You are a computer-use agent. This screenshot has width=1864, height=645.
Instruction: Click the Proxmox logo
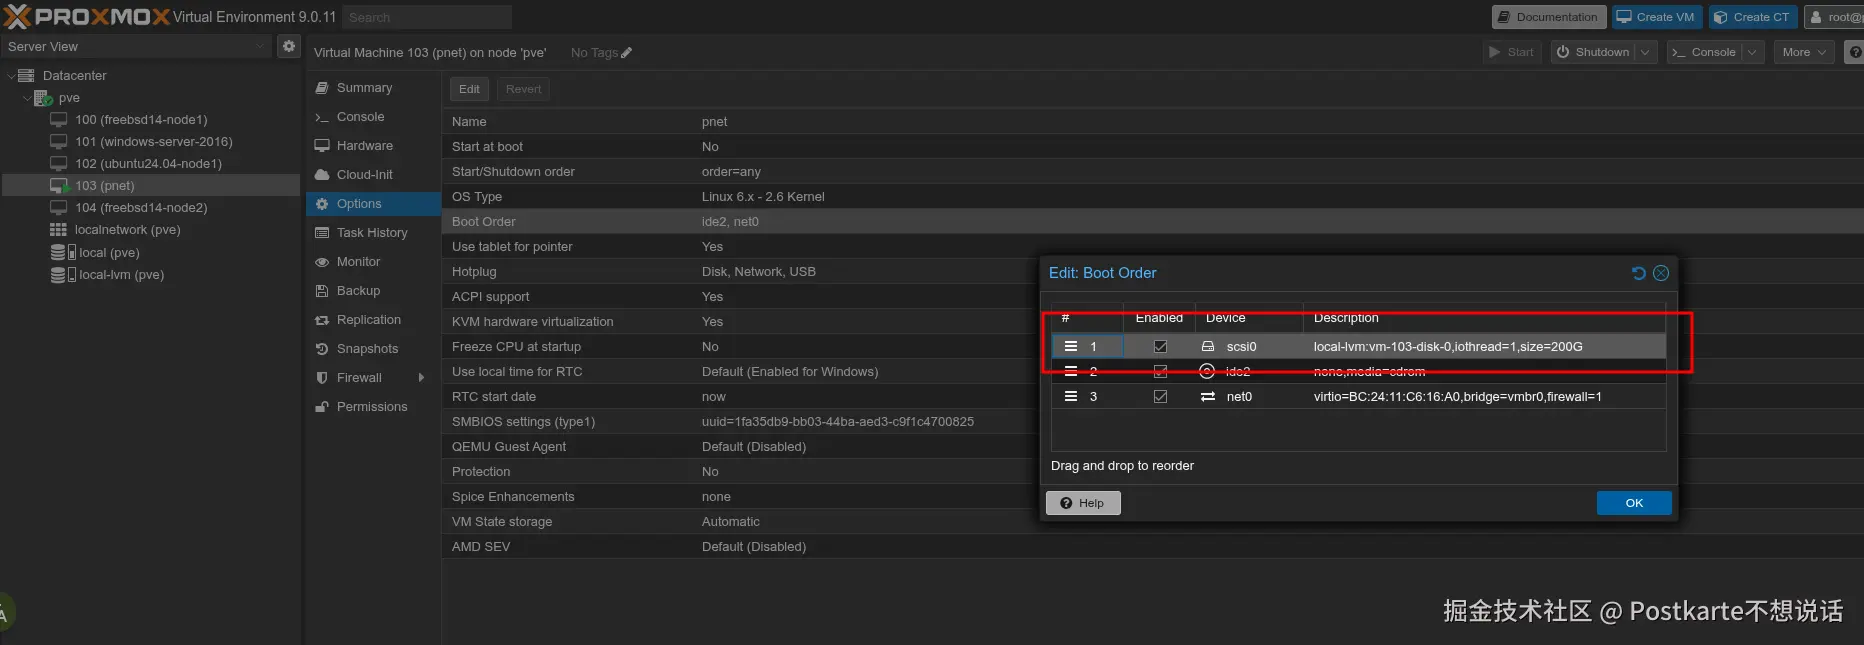(86, 17)
